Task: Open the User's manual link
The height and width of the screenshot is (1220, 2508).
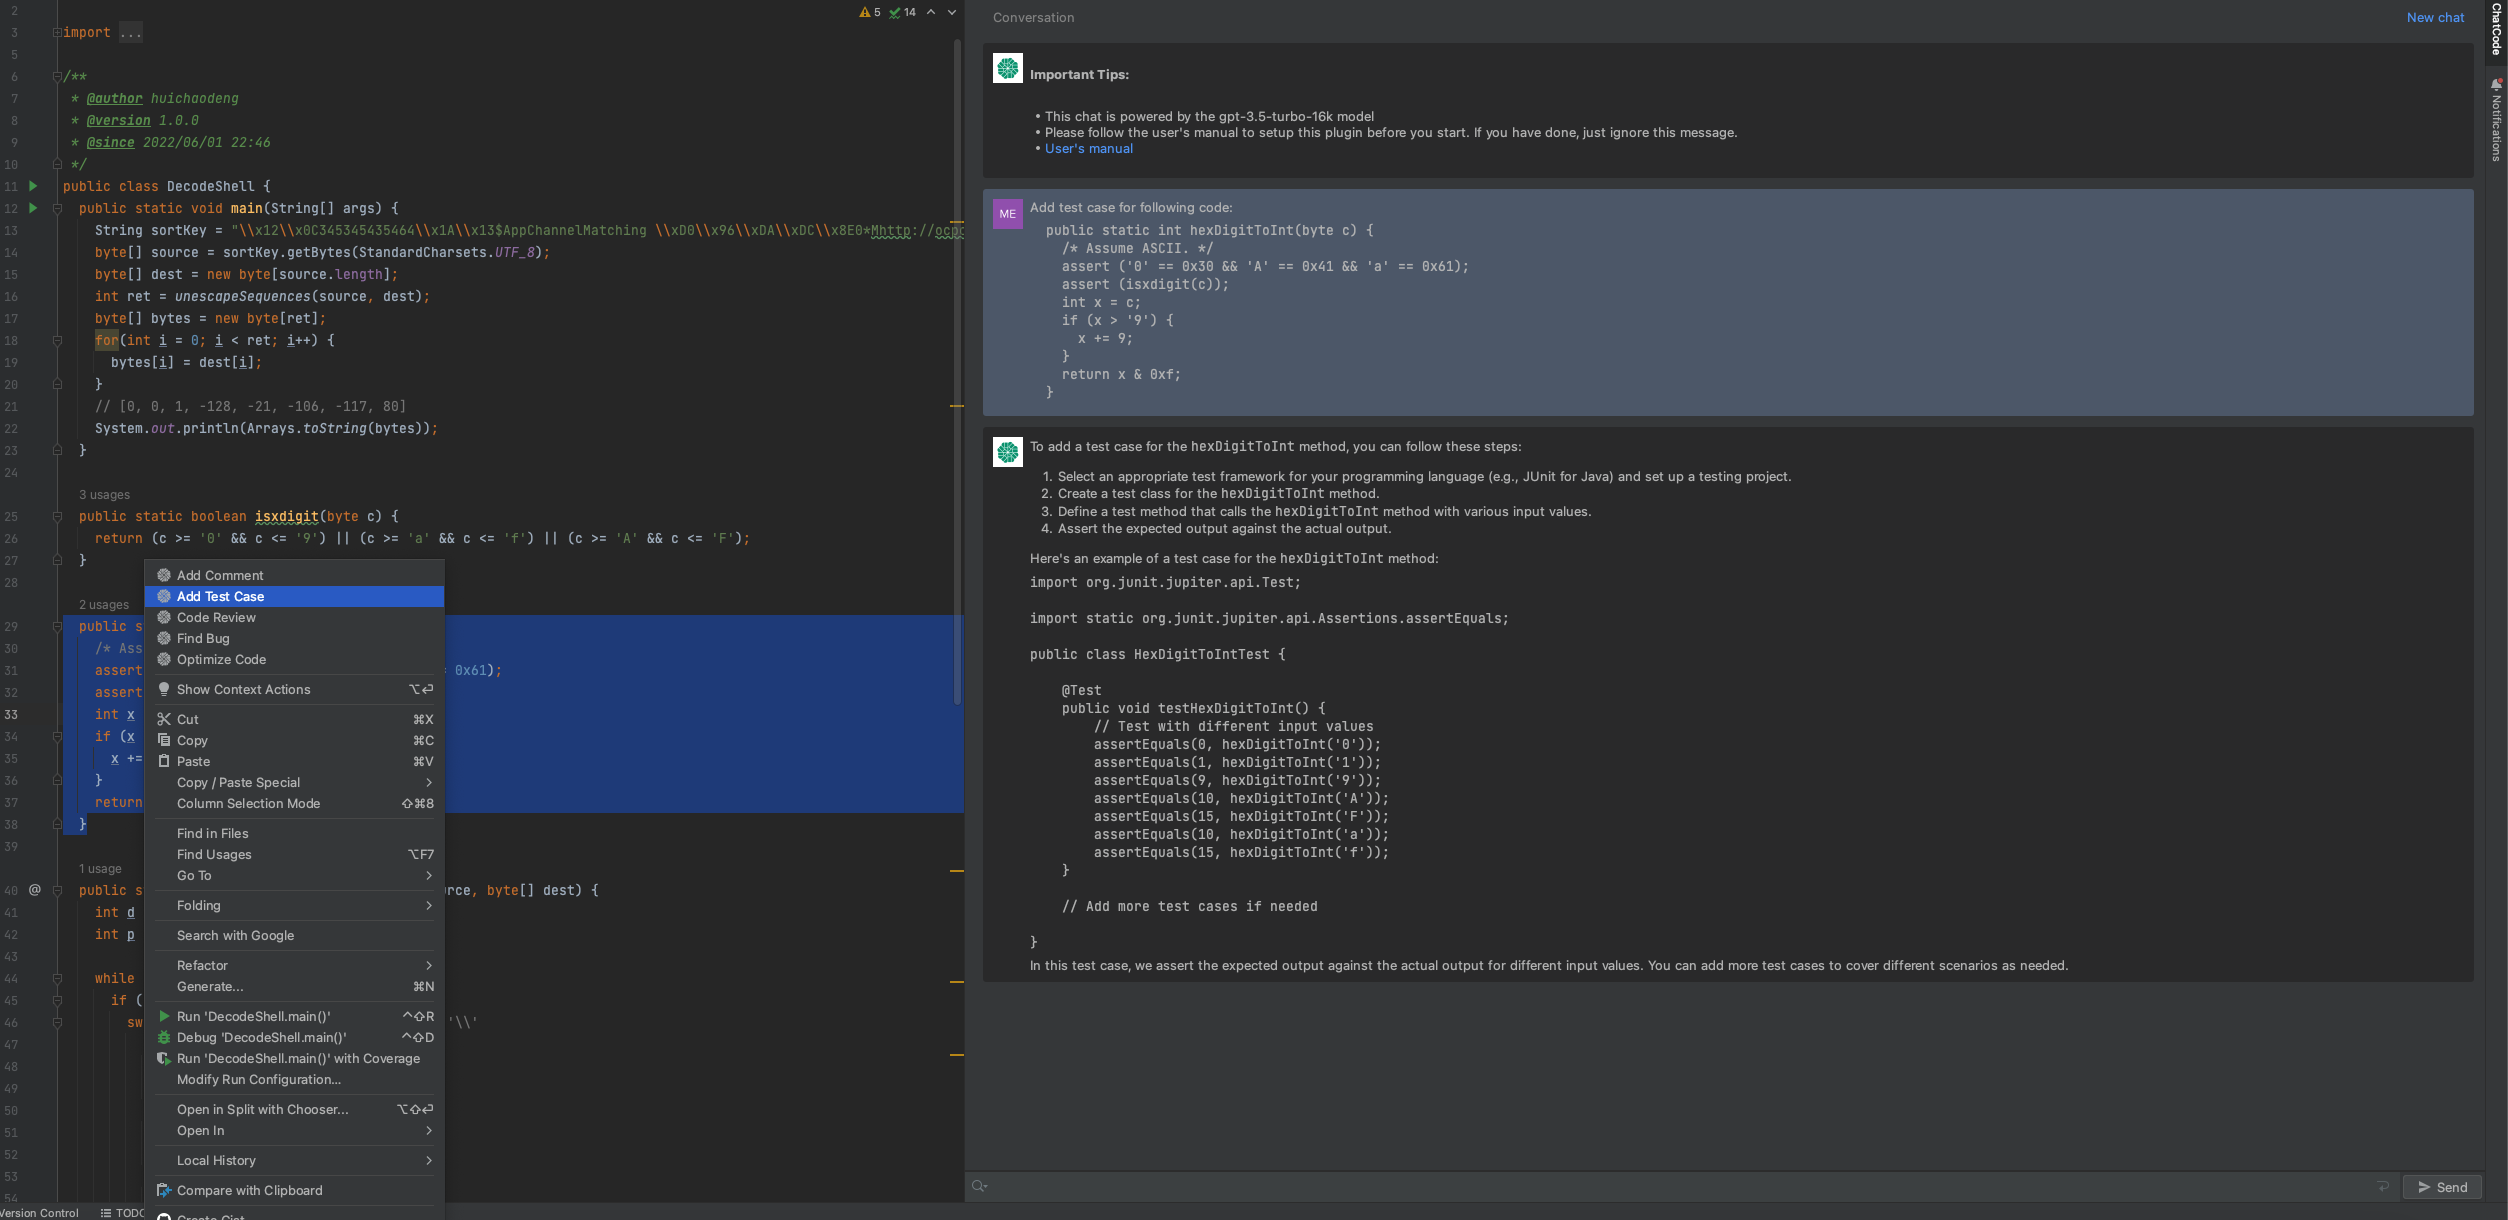Action: pos(1088,149)
